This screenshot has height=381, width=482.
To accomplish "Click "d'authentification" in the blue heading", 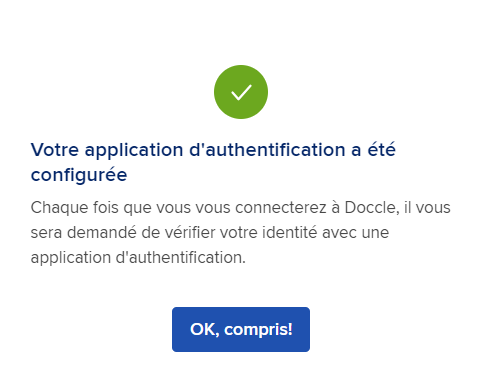I will pos(267,150).
